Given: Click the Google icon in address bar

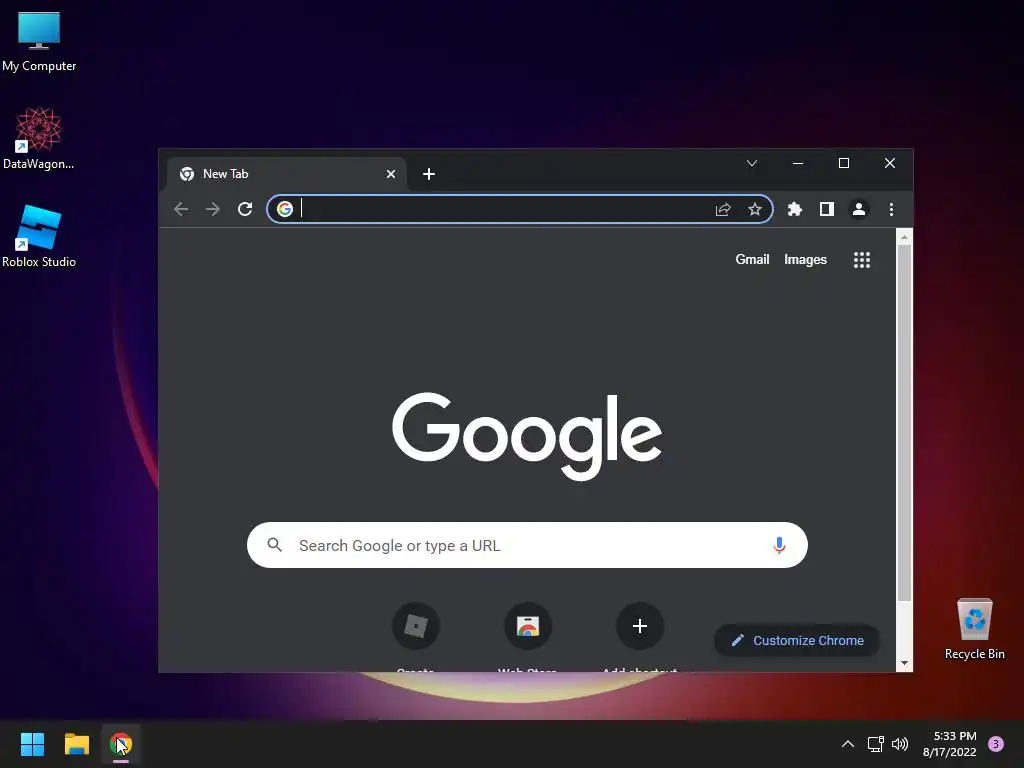Looking at the screenshot, I should pos(285,209).
